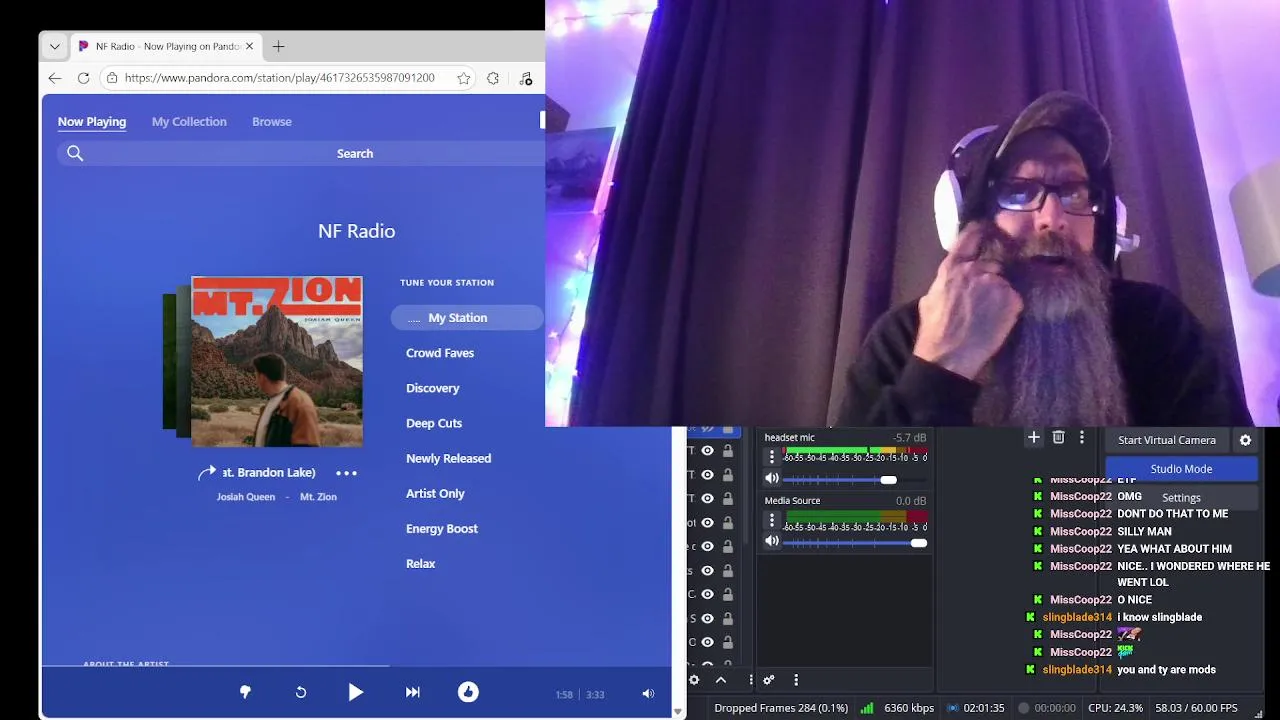The width and height of the screenshot is (1280, 720).
Task: Open the Browse tab in Pandora
Action: point(272,121)
